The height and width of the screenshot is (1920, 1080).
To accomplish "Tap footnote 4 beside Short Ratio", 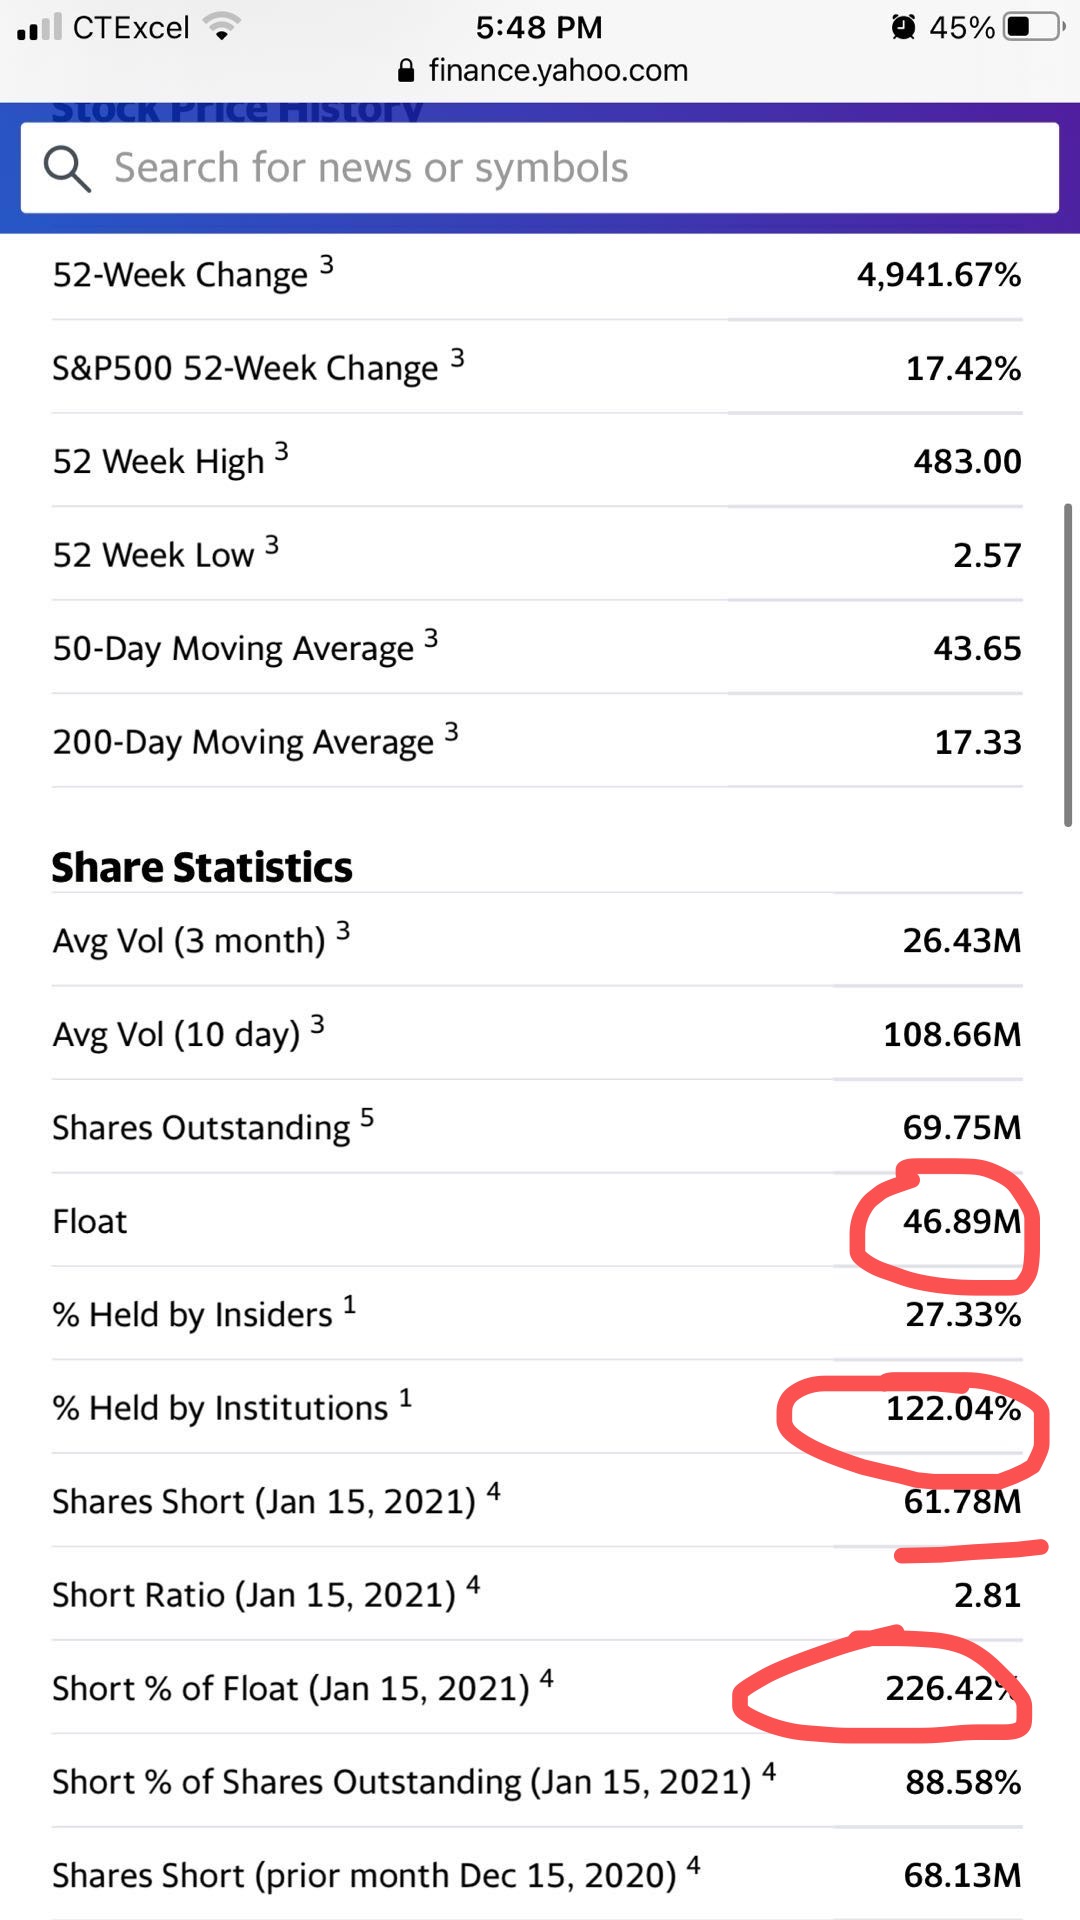I will (473, 1585).
